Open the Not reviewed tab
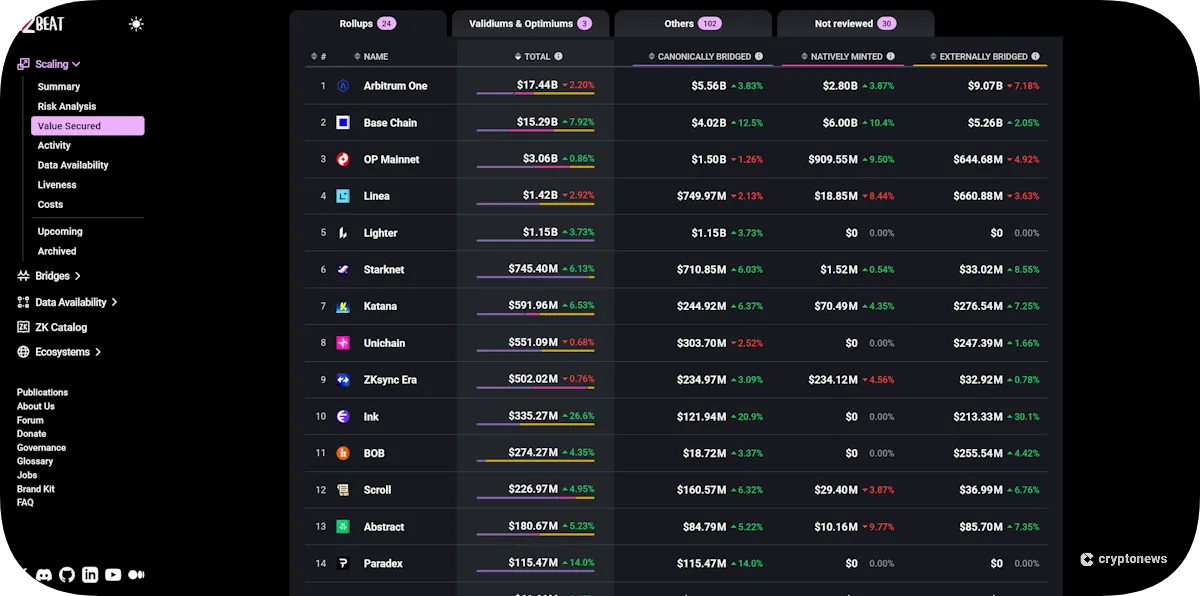Viewport: 1200px width, 596px height. tap(855, 24)
